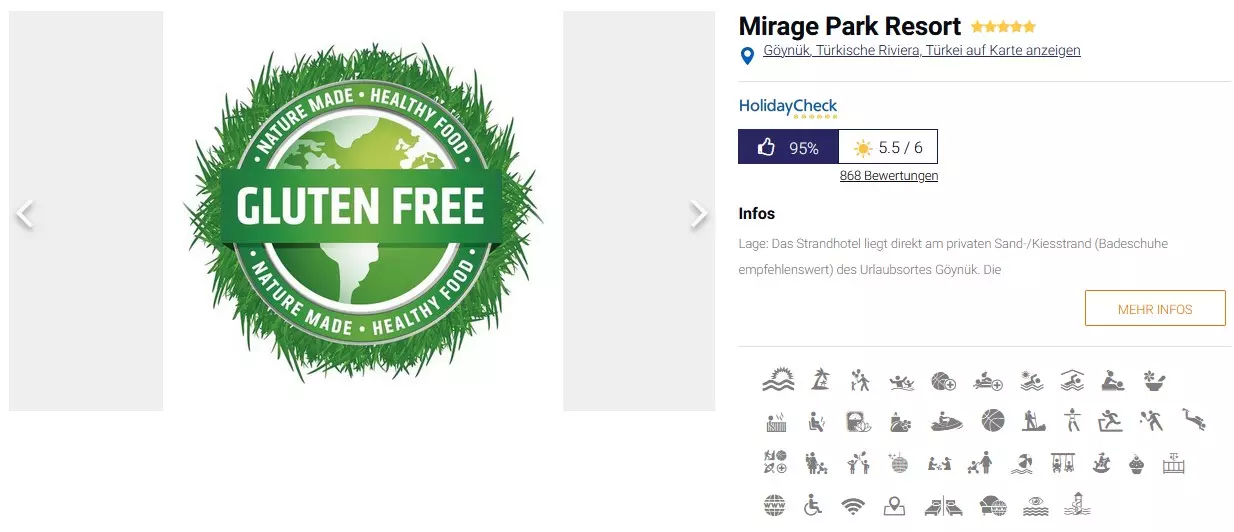Go back to the previous hotel photo
The height and width of the screenshot is (532, 1234).
pyautogui.click(x=25, y=214)
